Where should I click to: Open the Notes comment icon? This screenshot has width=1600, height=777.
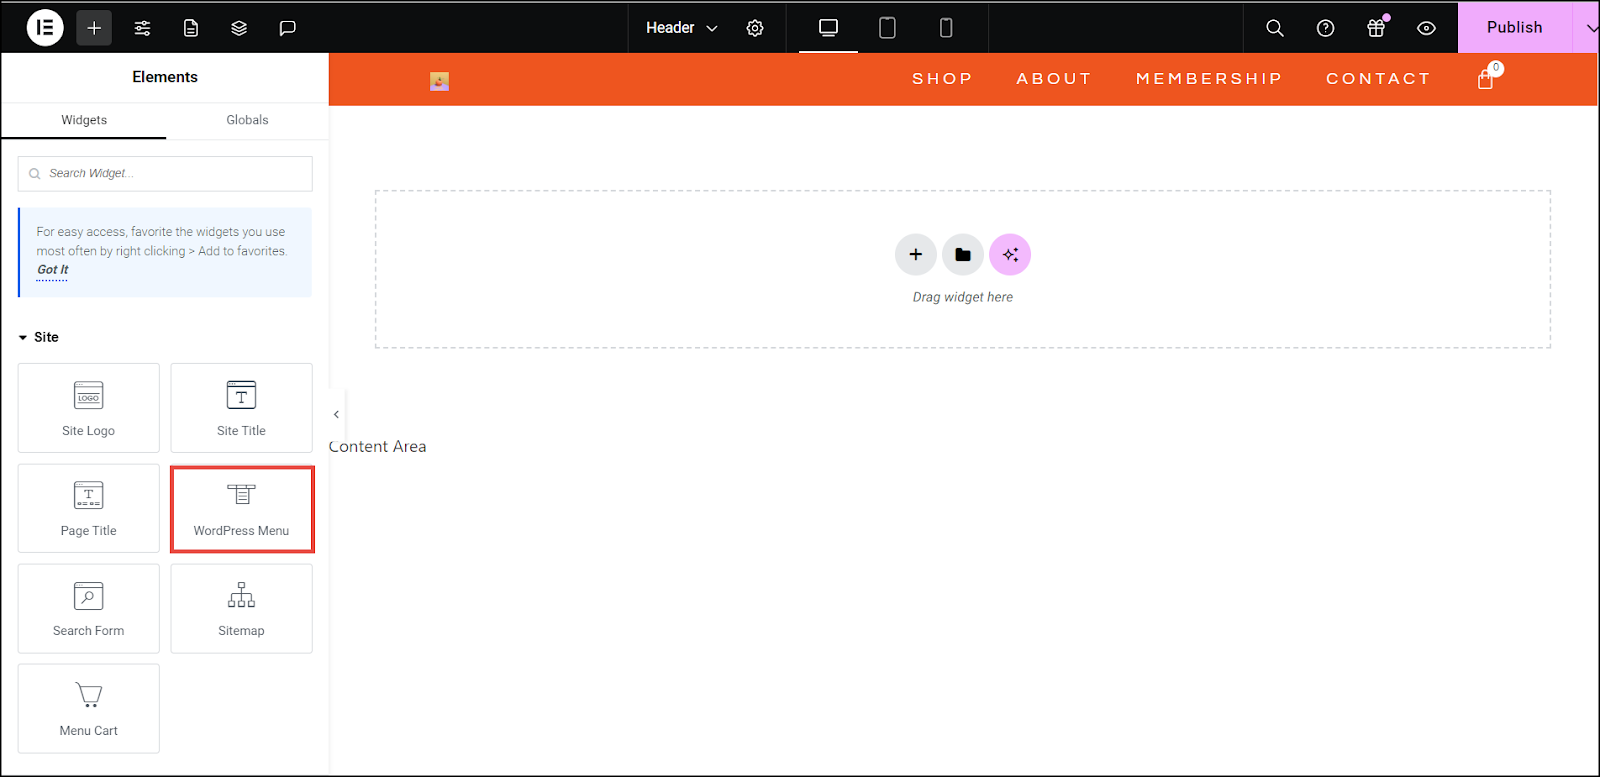click(x=287, y=28)
